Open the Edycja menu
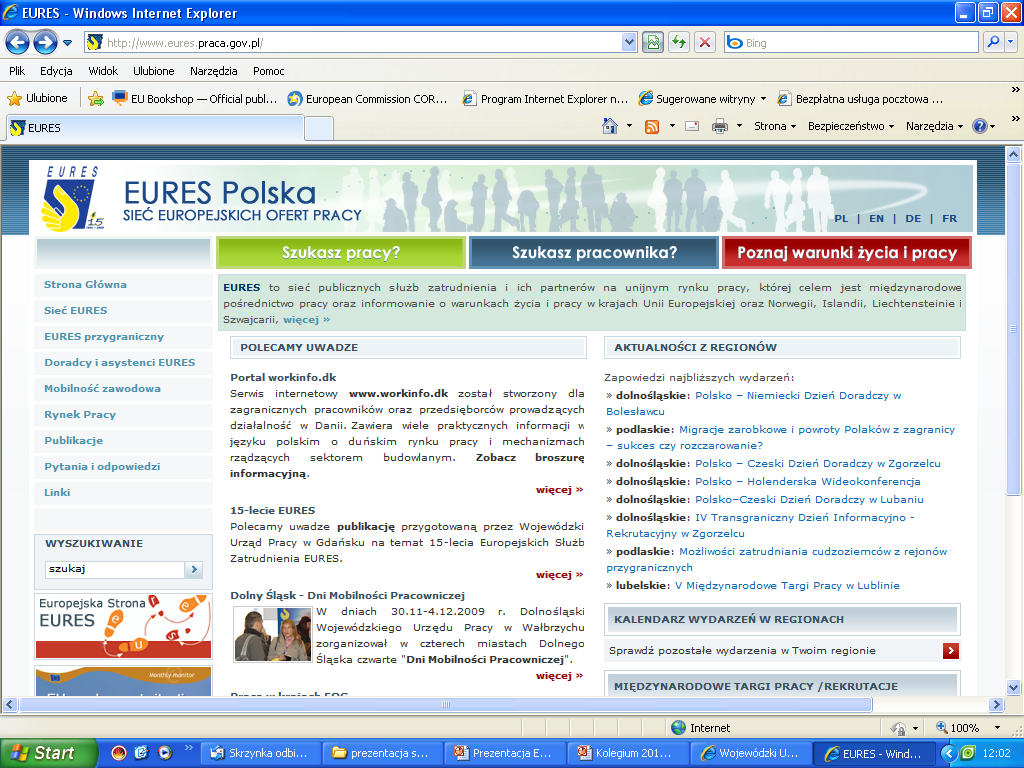Image resolution: width=1024 pixels, height=768 pixels. [56, 71]
